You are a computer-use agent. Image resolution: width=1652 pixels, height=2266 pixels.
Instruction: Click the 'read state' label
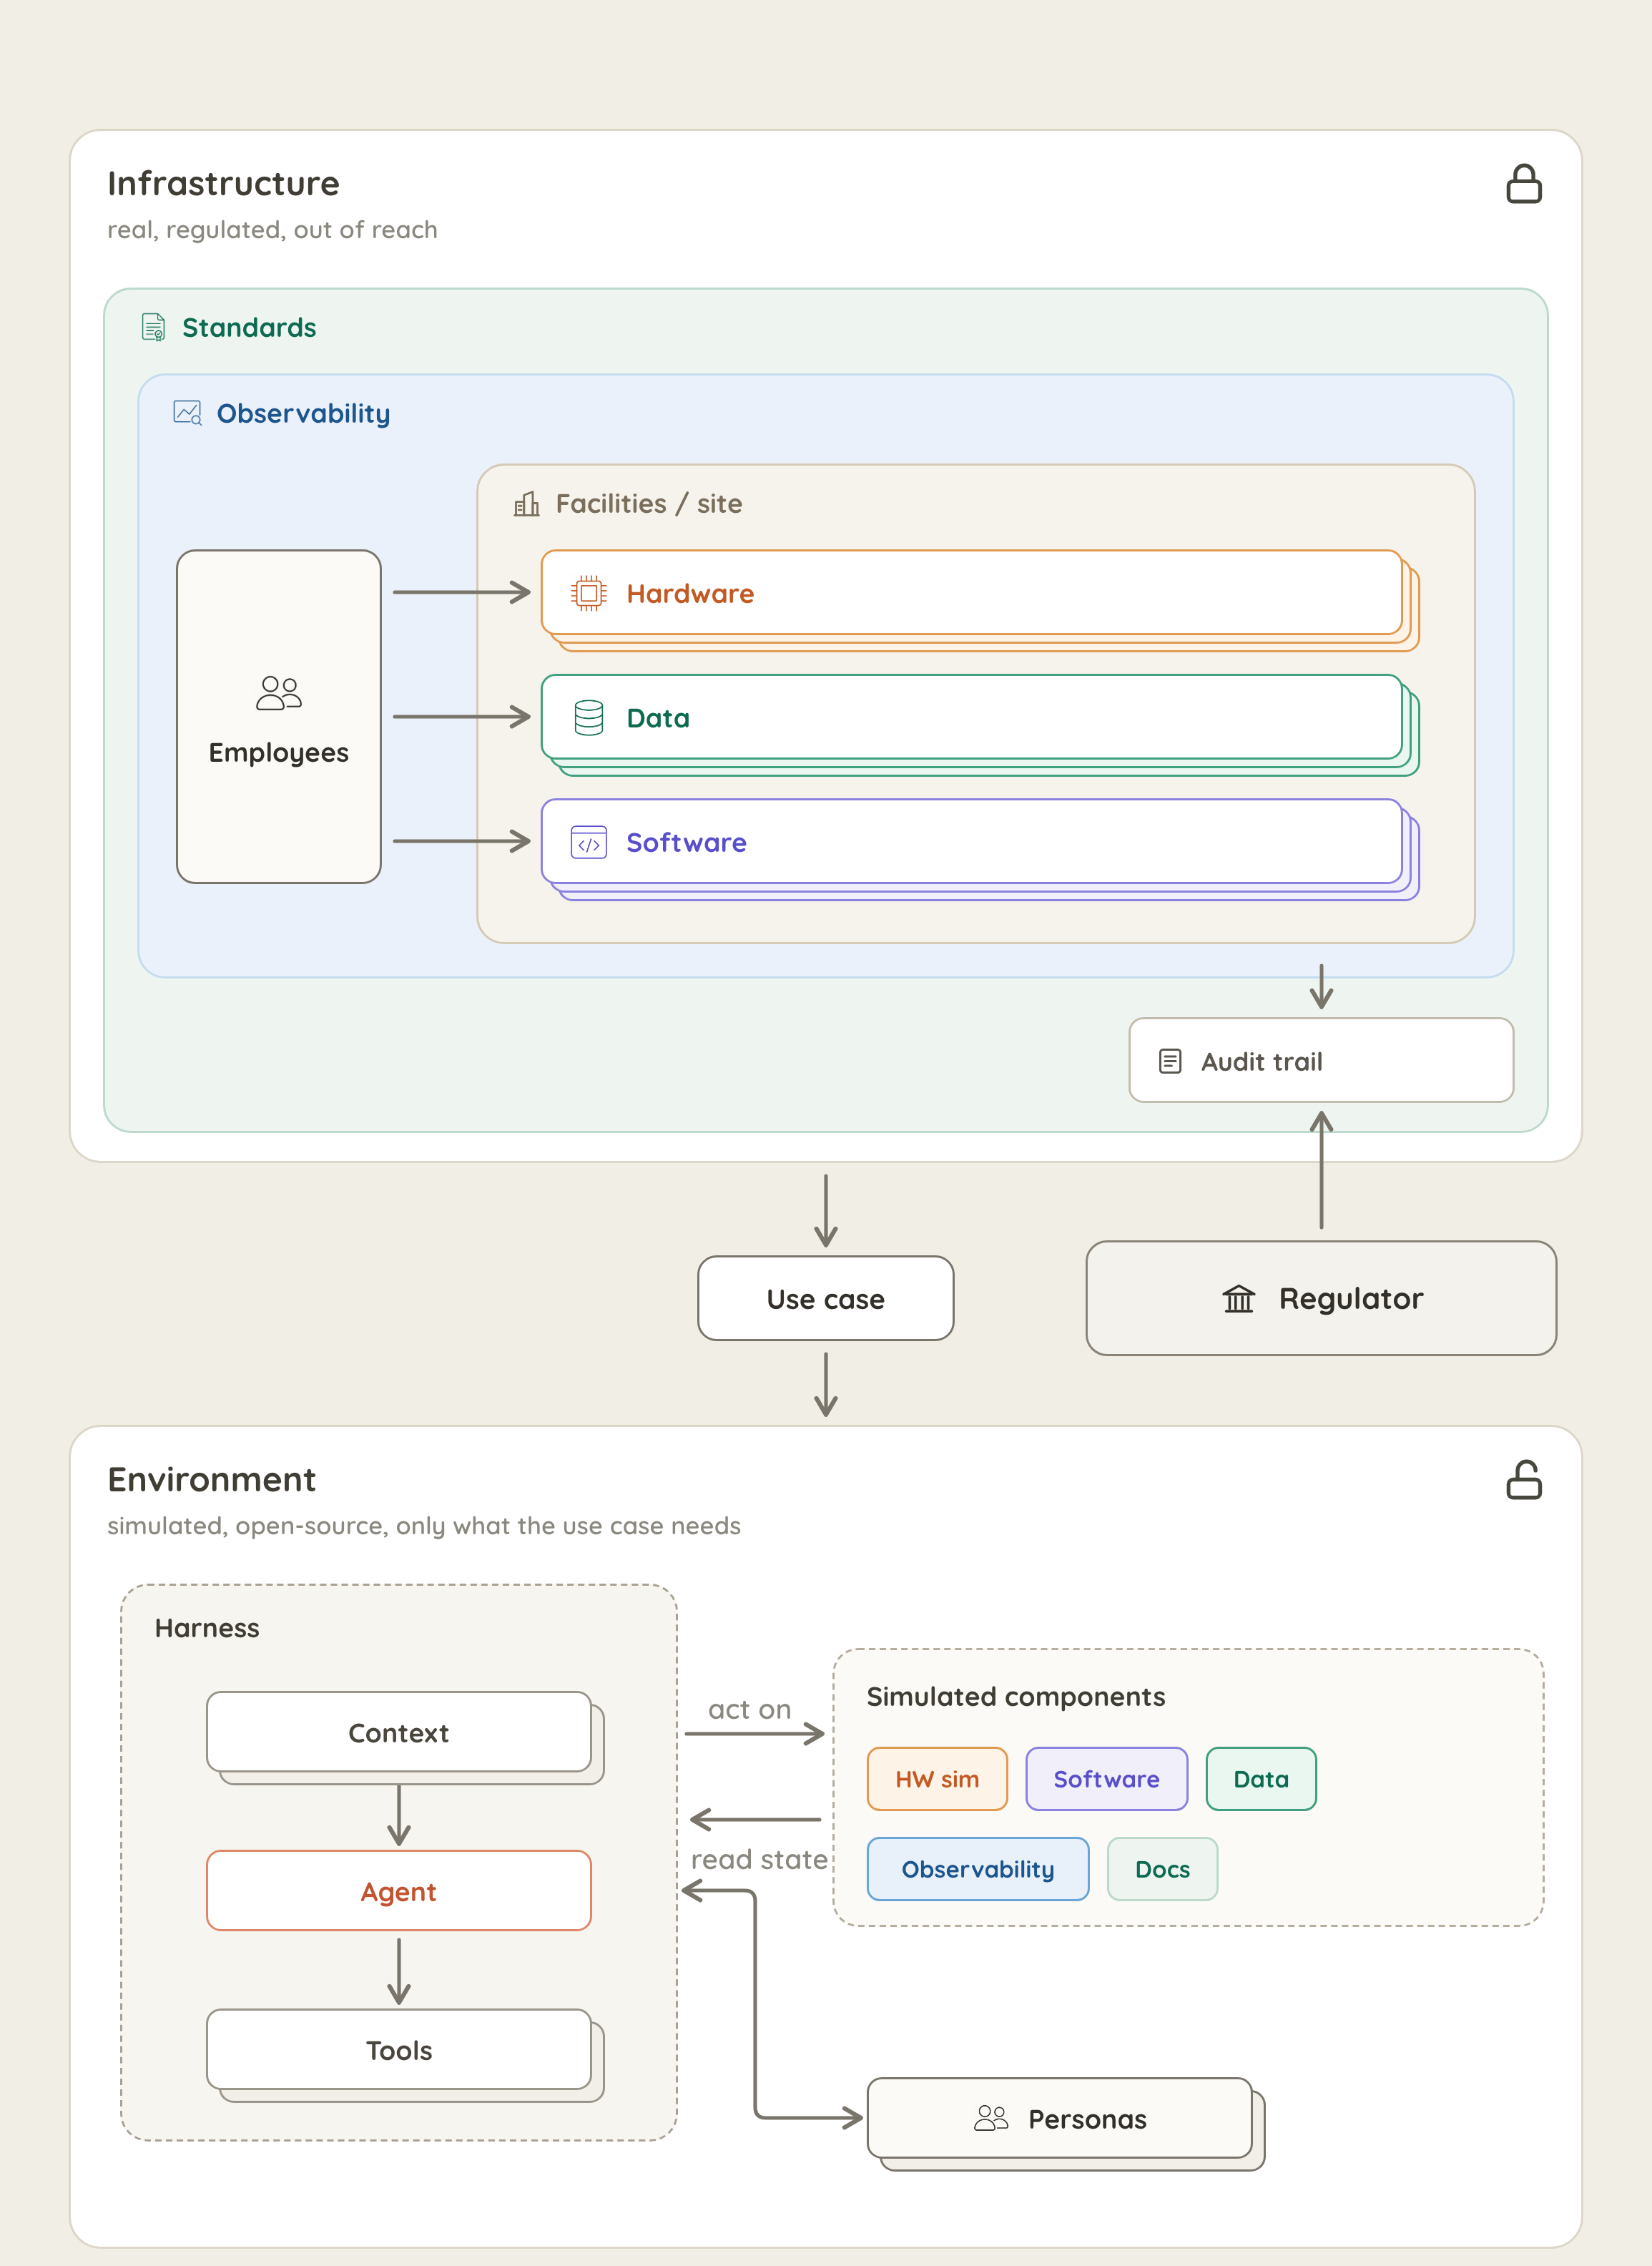[x=759, y=1859]
